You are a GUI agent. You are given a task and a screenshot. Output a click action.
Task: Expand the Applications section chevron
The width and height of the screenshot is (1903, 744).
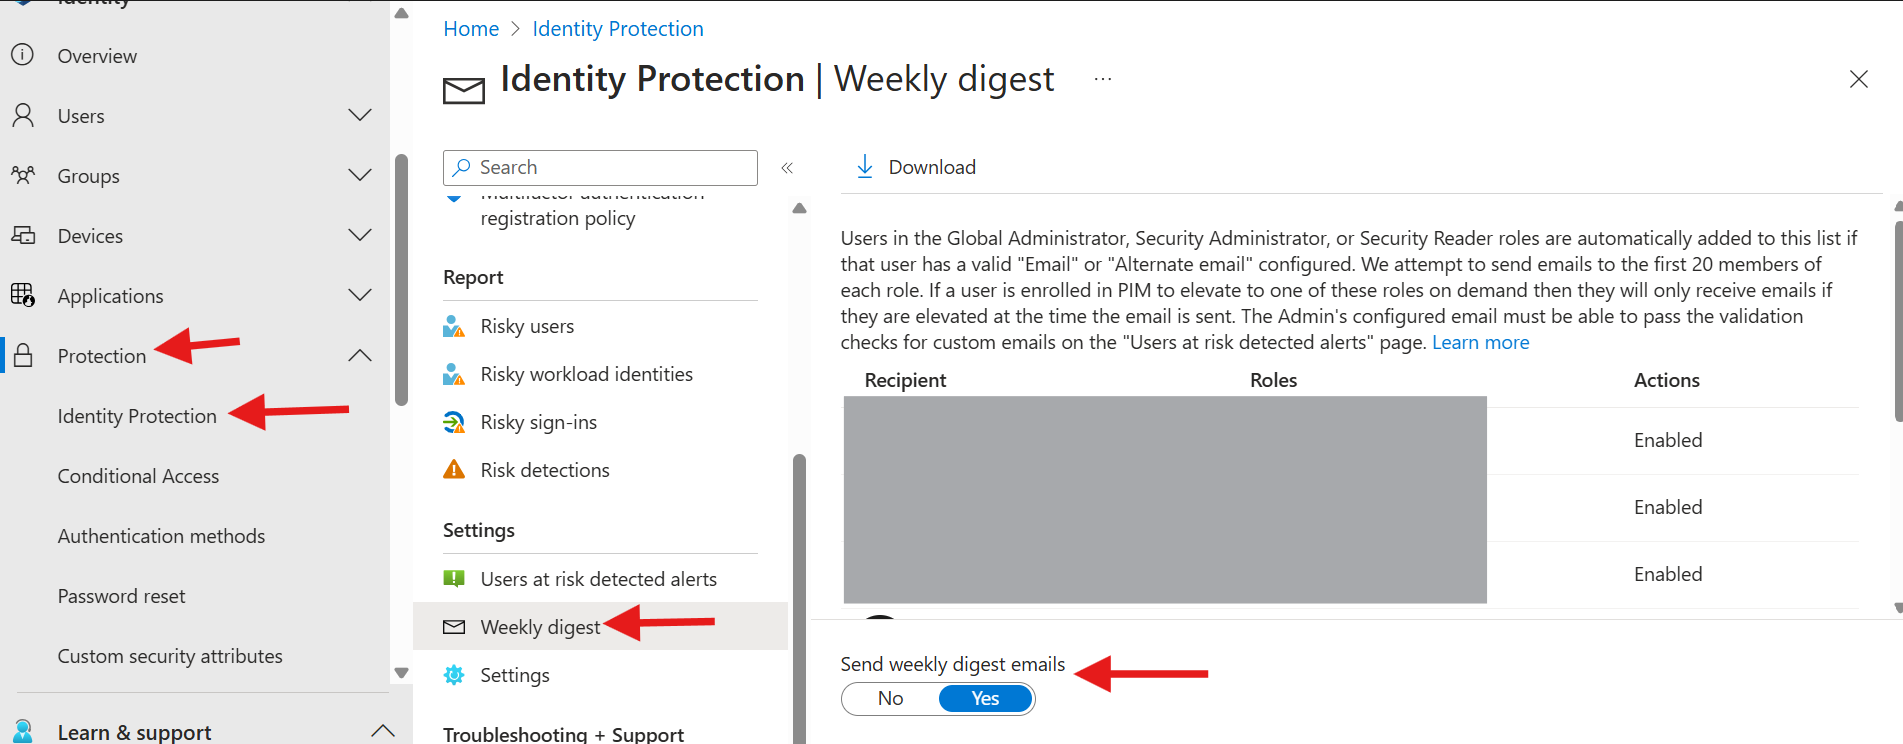coord(360,296)
